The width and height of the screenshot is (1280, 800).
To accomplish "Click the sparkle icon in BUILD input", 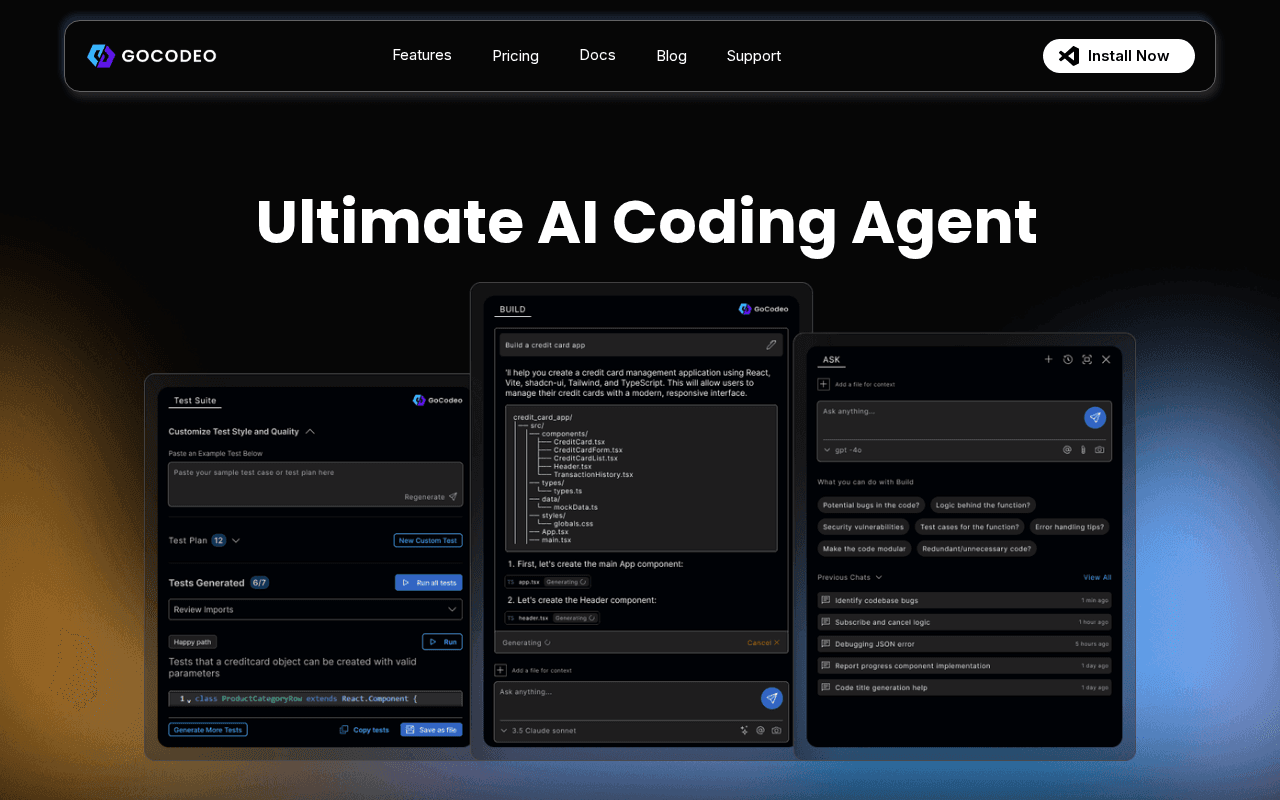I will pyautogui.click(x=744, y=731).
